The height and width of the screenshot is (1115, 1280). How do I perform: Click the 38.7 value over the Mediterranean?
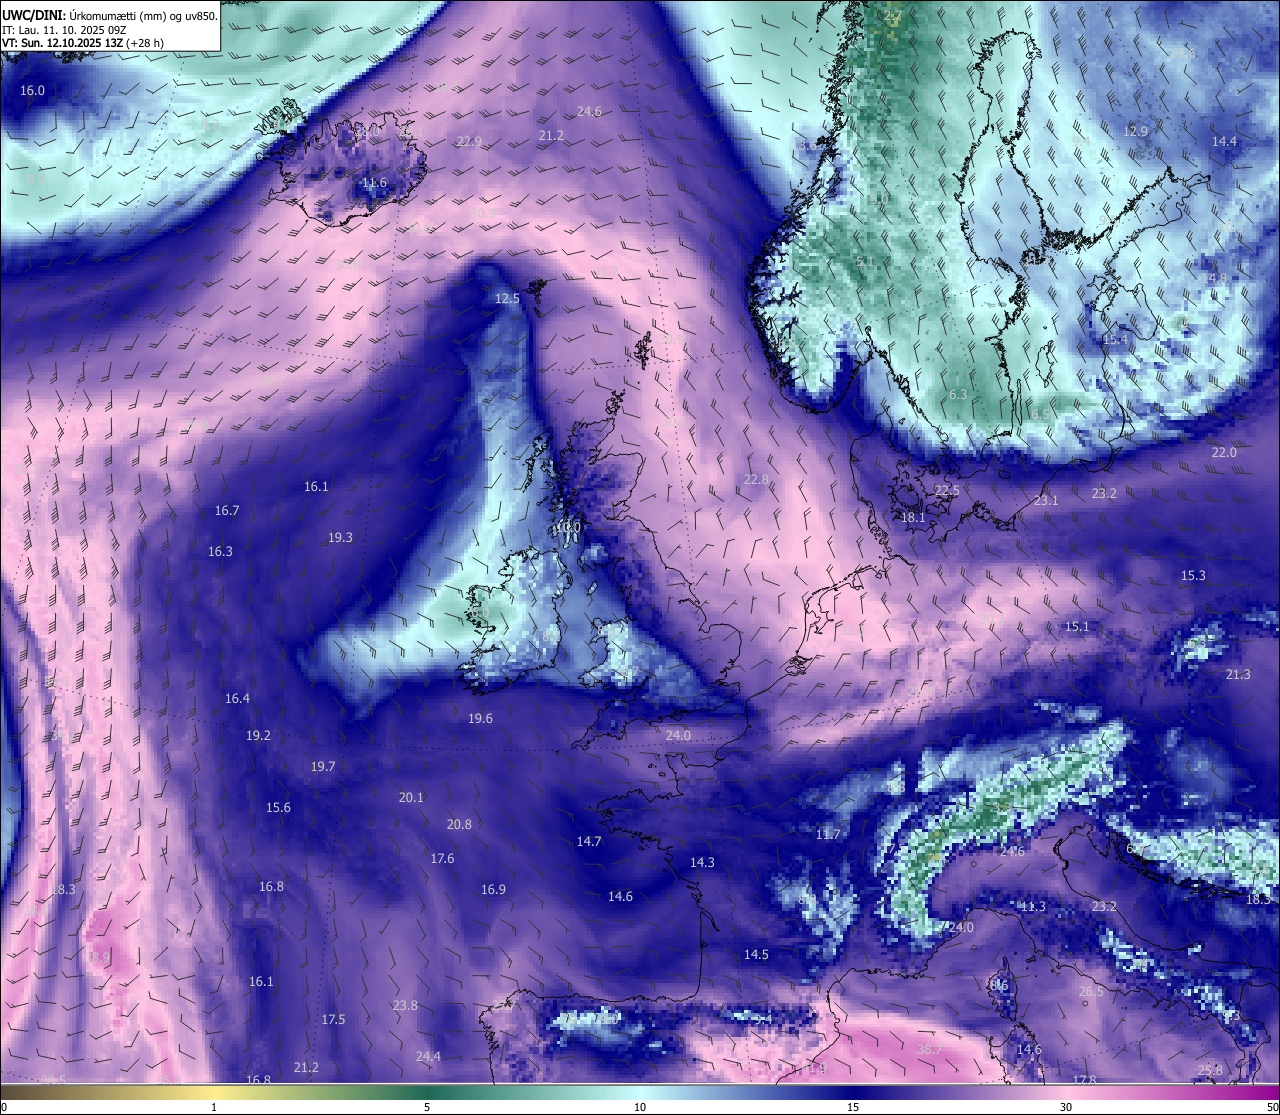click(929, 1050)
